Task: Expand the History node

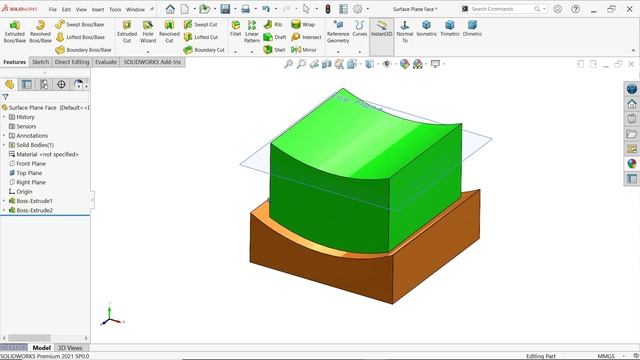Action: point(4,117)
